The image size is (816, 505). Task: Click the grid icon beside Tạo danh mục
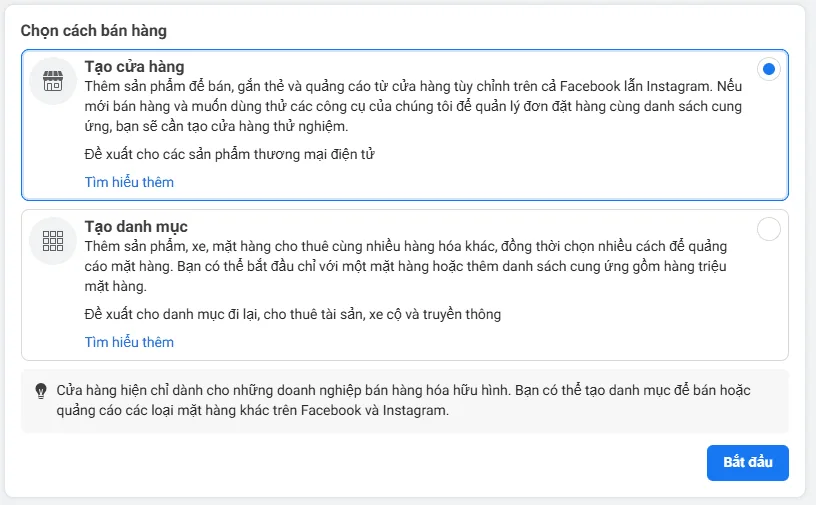click(53, 241)
